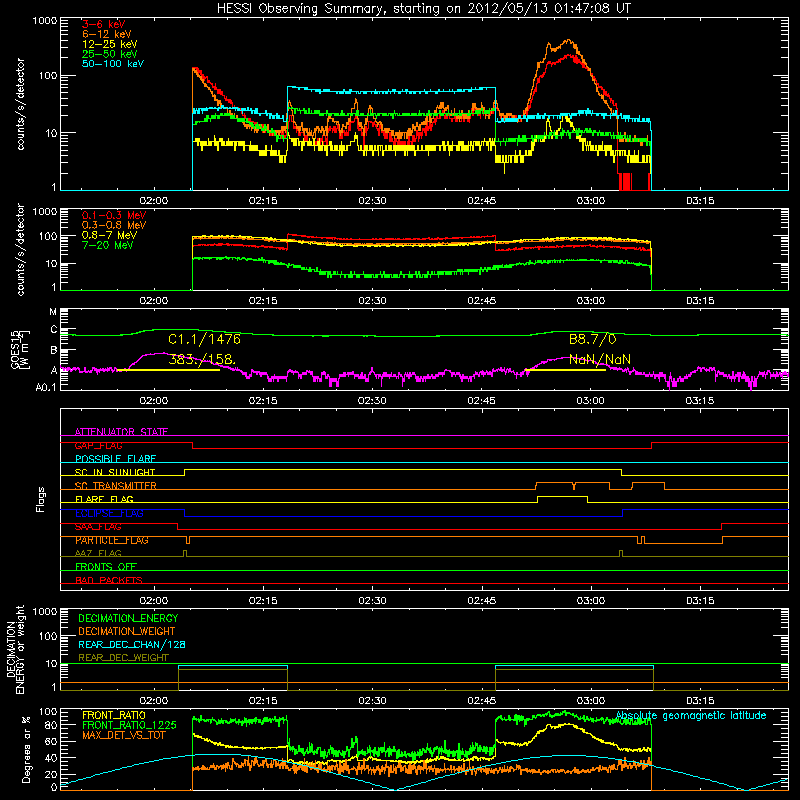
Task: Click 02:45 tick label under decimation plot
Action: pyautogui.click(x=482, y=701)
